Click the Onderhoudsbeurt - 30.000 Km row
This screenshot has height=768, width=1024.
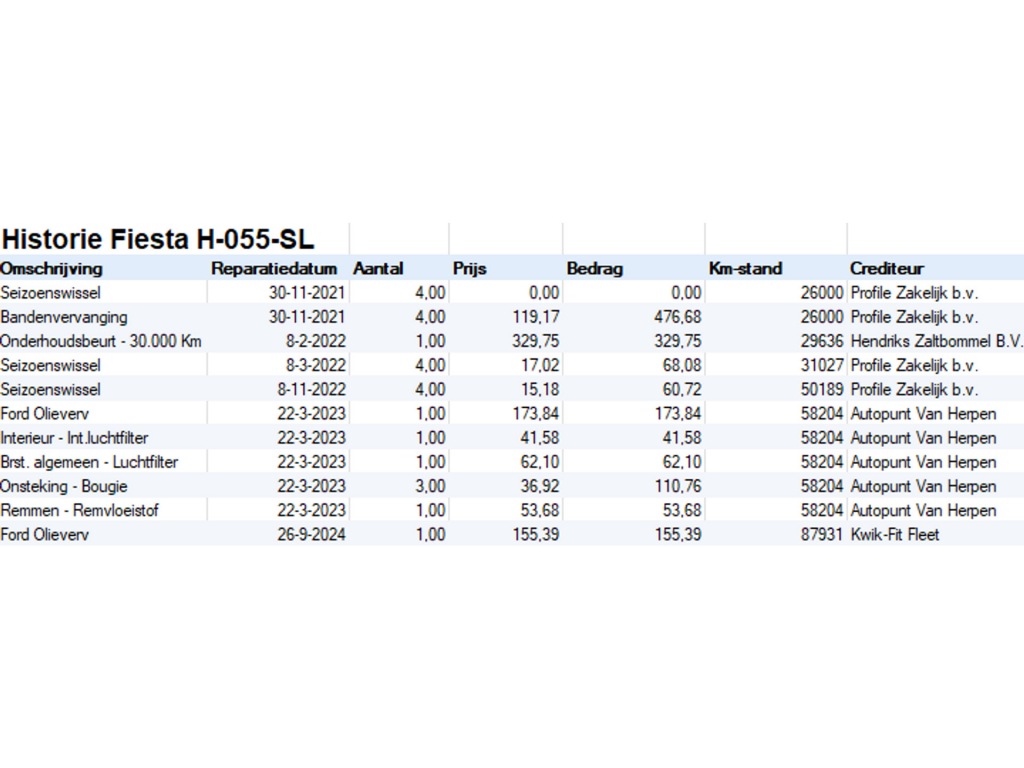coord(101,341)
